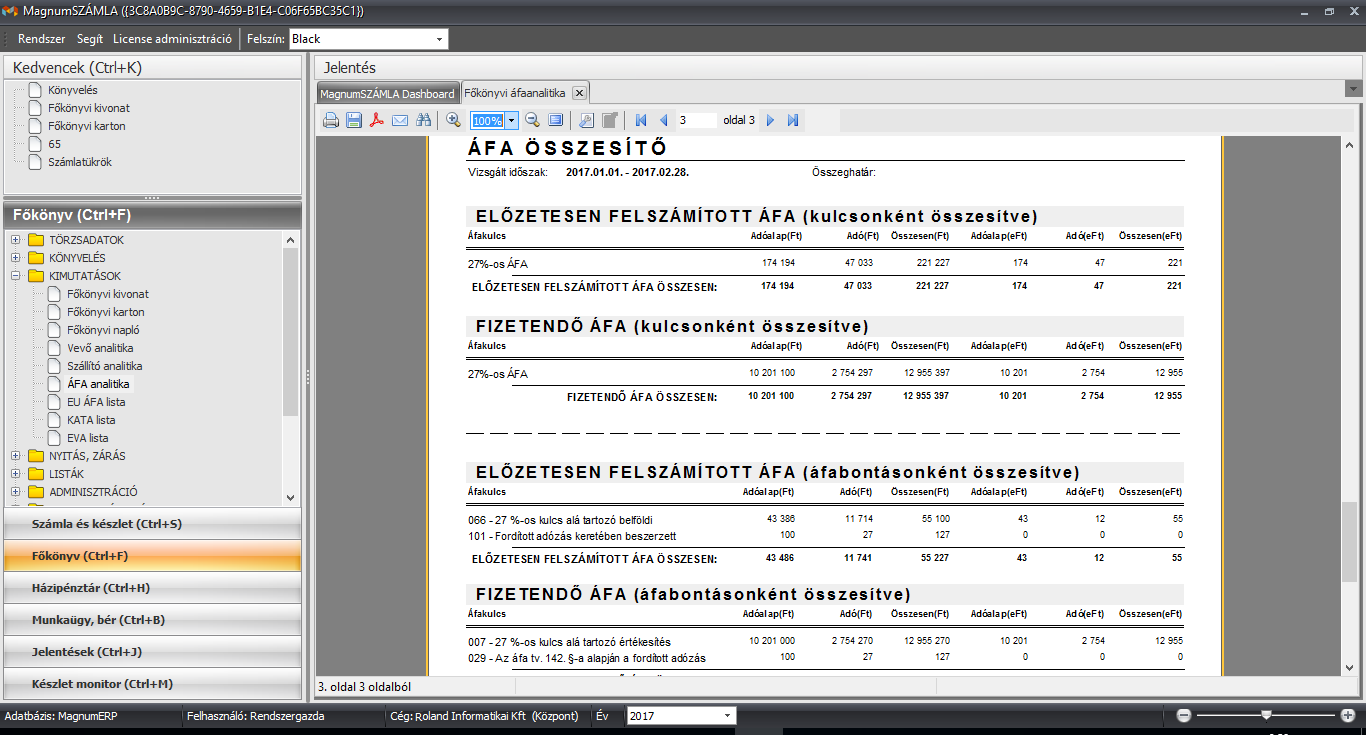Click the zoom out magnifier icon

click(x=532, y=120)
